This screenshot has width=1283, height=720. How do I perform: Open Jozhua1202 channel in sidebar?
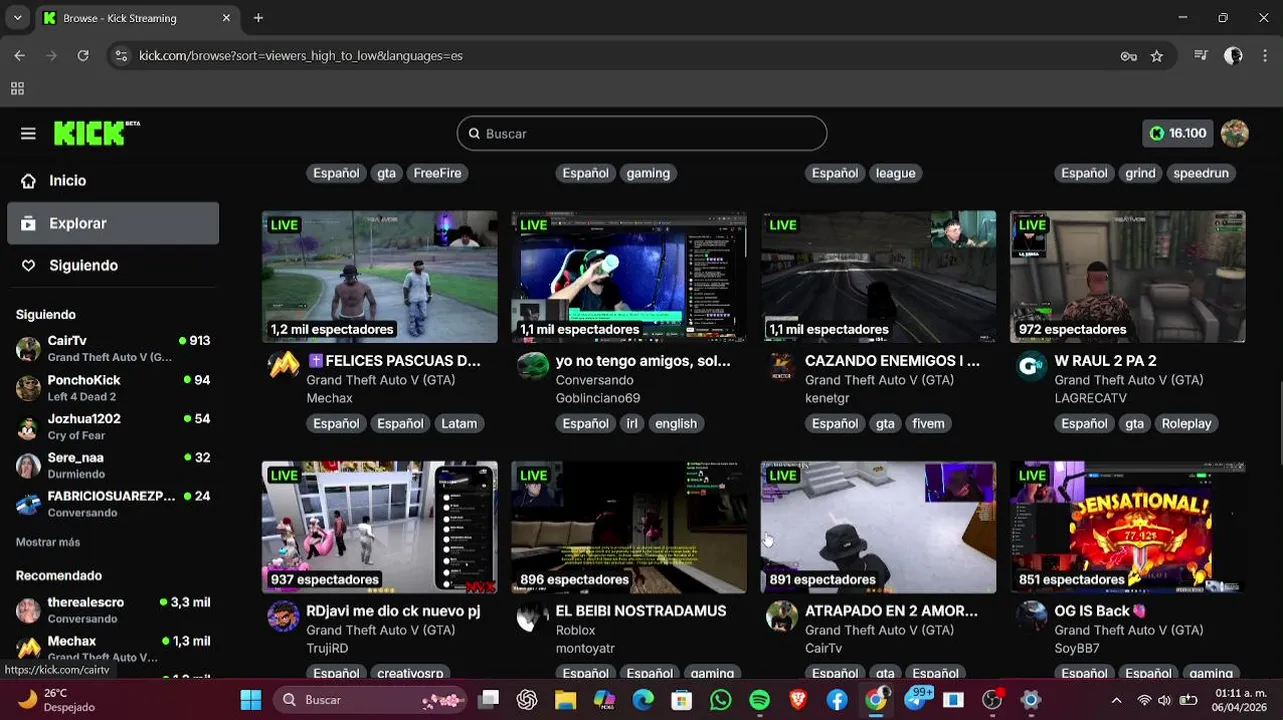click(113, 426)
